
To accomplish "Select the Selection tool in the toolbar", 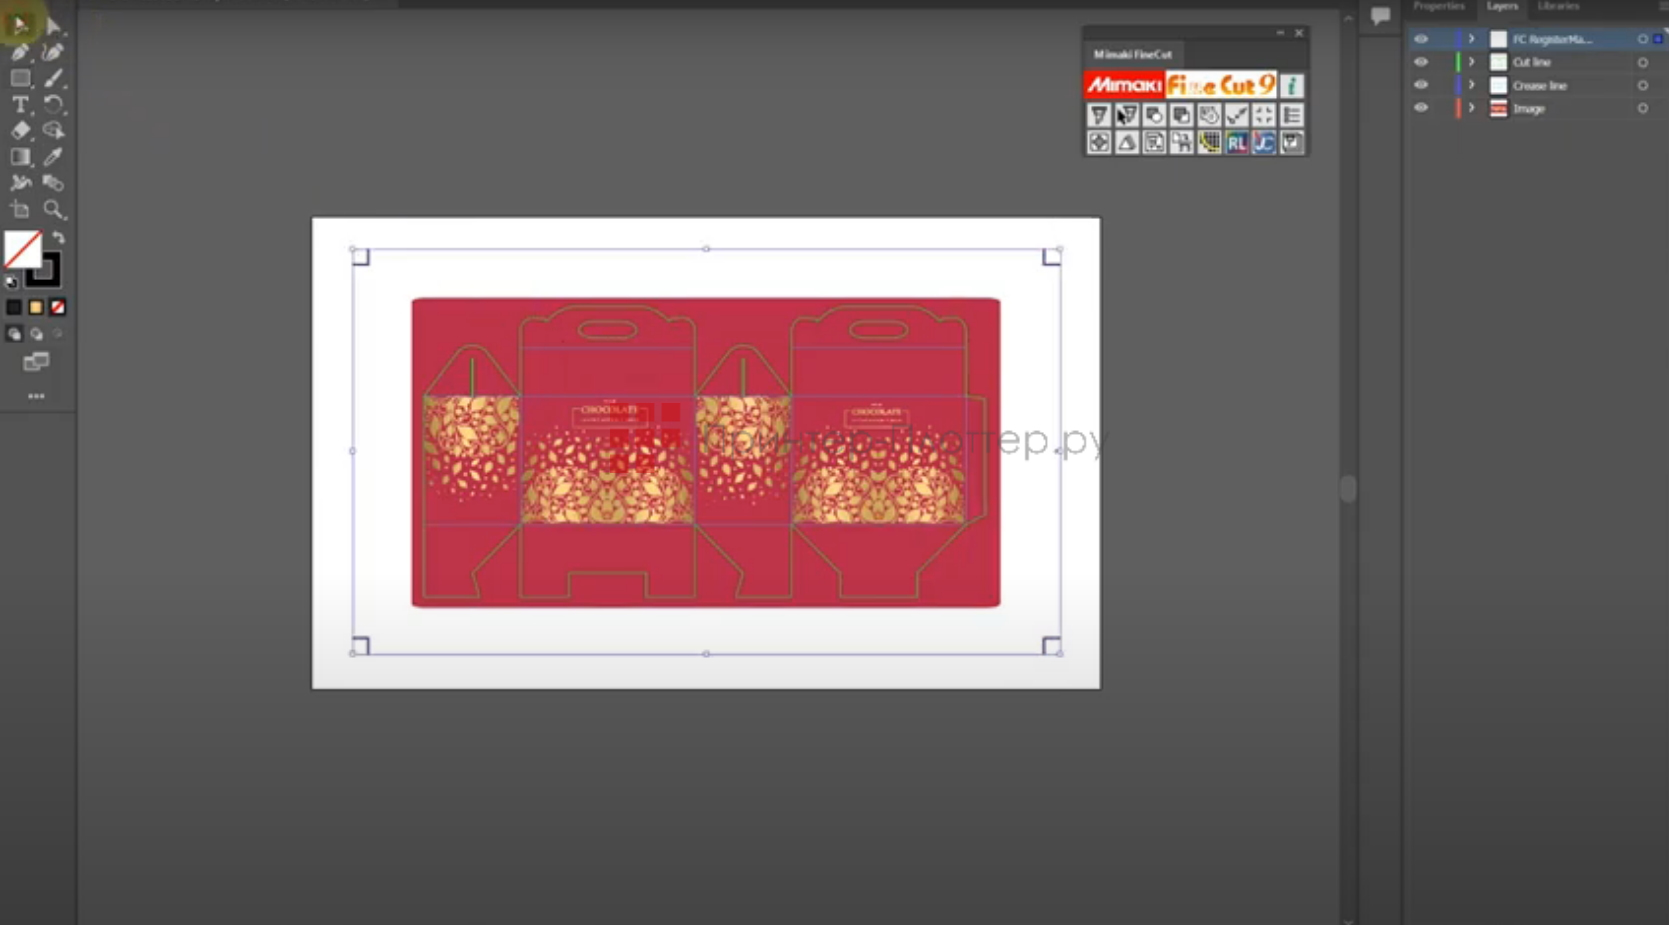I will tap(18, 24).
